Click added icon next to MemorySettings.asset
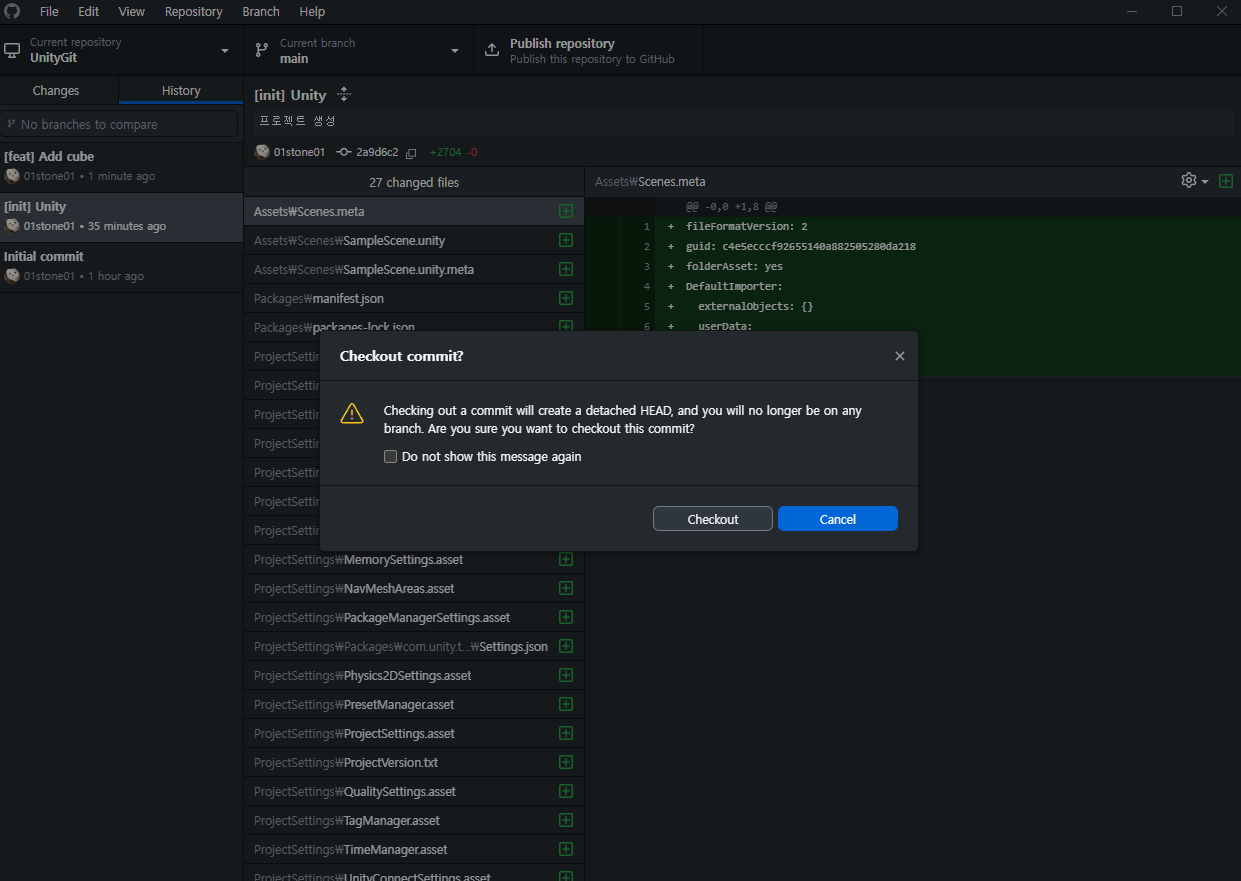Image resolution: width=1241 pixels, height=881 pixels. click(x=566, y=559)
